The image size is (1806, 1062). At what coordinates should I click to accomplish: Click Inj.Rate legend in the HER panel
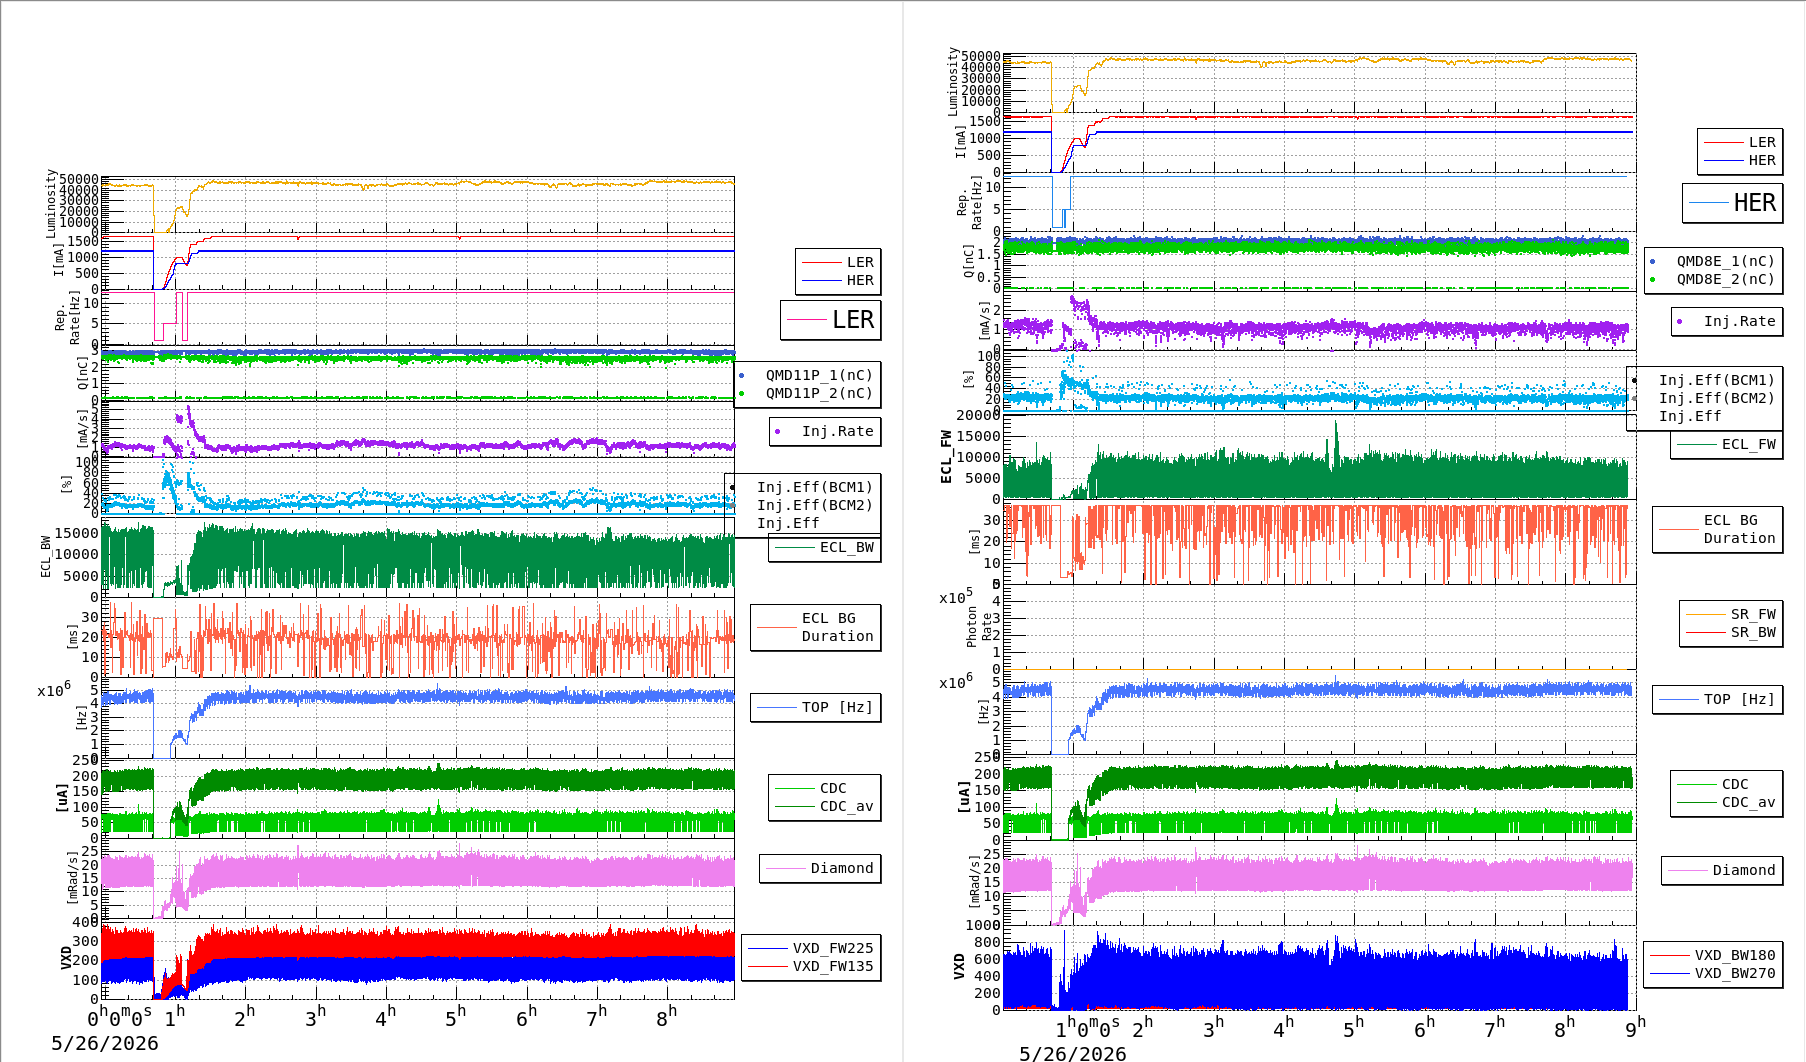(1739, 321)
